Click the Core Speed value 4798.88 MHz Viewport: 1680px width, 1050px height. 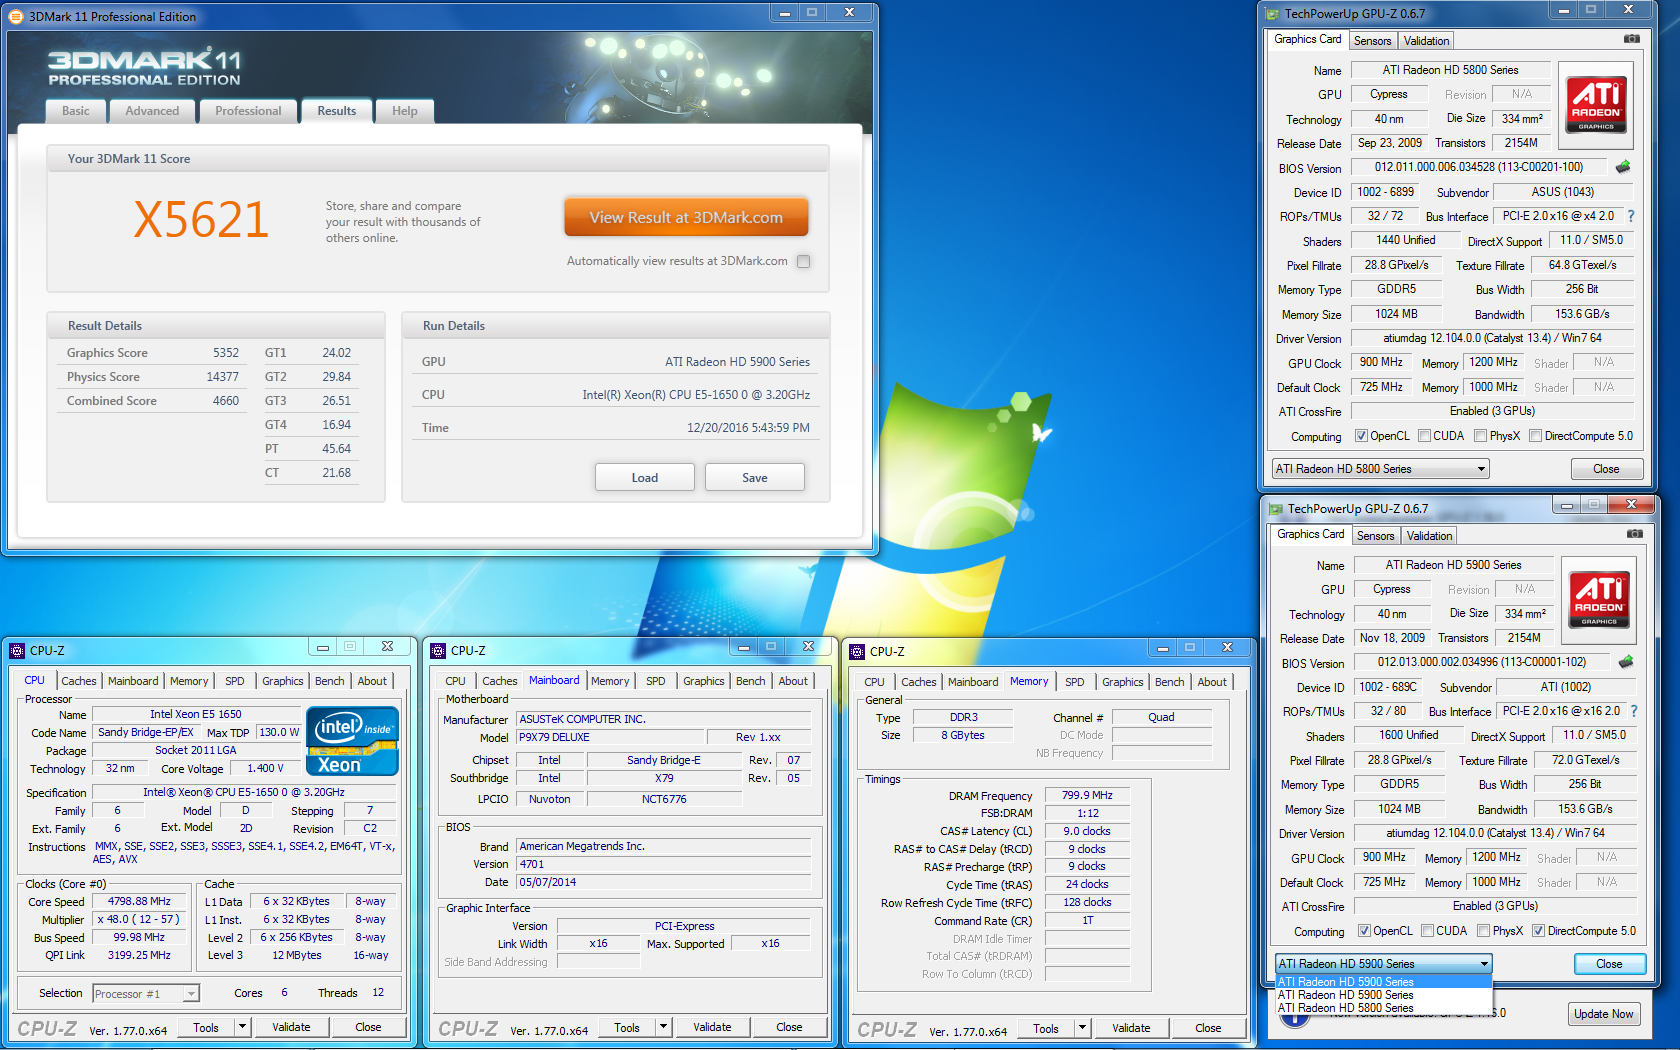pyautogui.click(x=139, y=901)
